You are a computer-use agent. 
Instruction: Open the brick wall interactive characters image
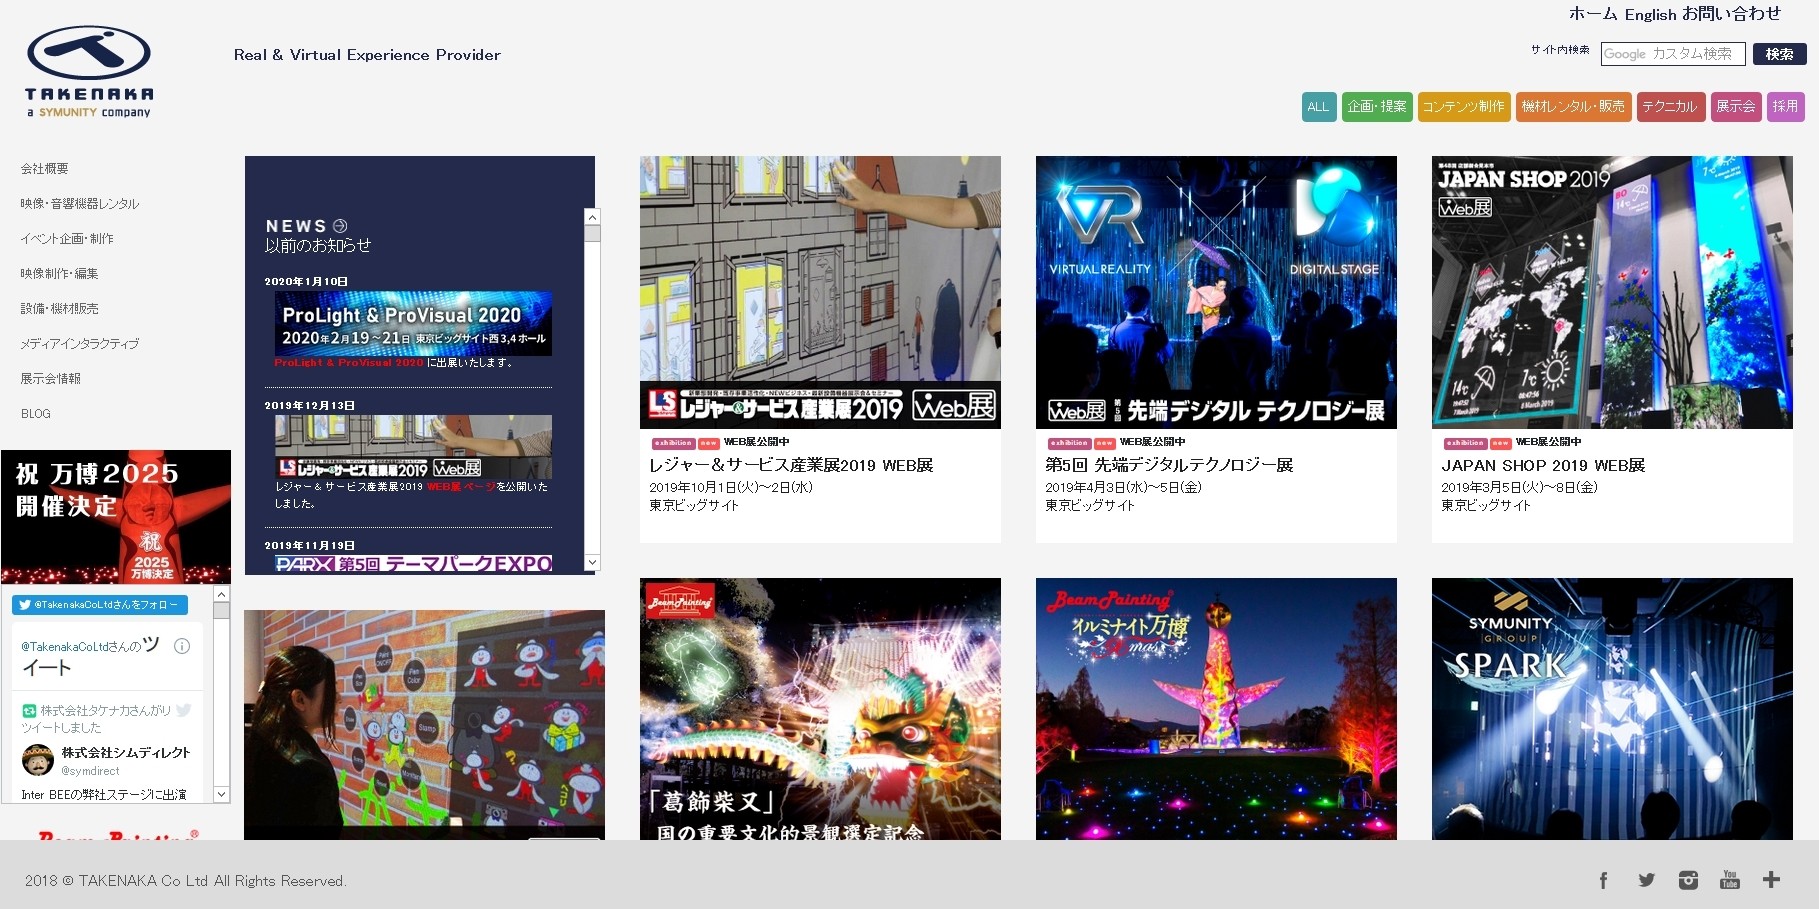tap(424, 725)
